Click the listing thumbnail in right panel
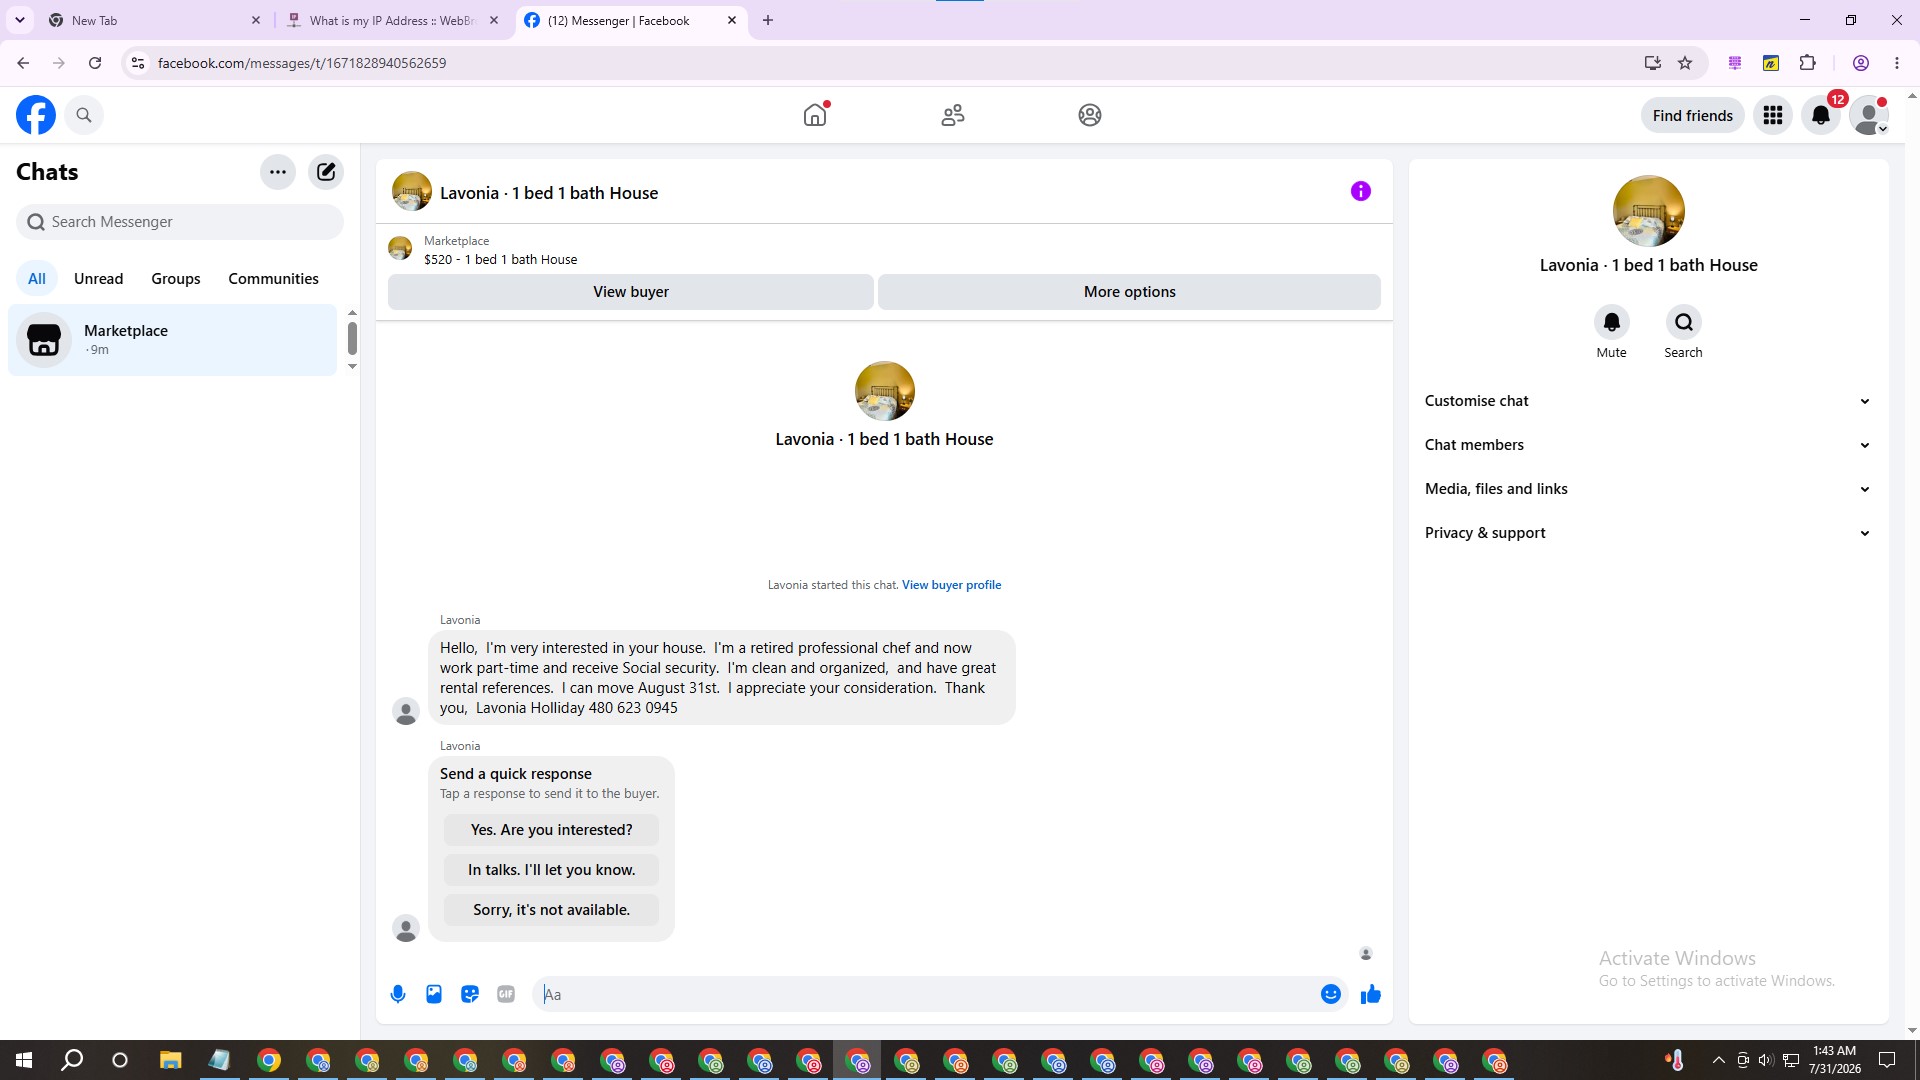Screen dimensions: 1920x1080 [1649, 211]
